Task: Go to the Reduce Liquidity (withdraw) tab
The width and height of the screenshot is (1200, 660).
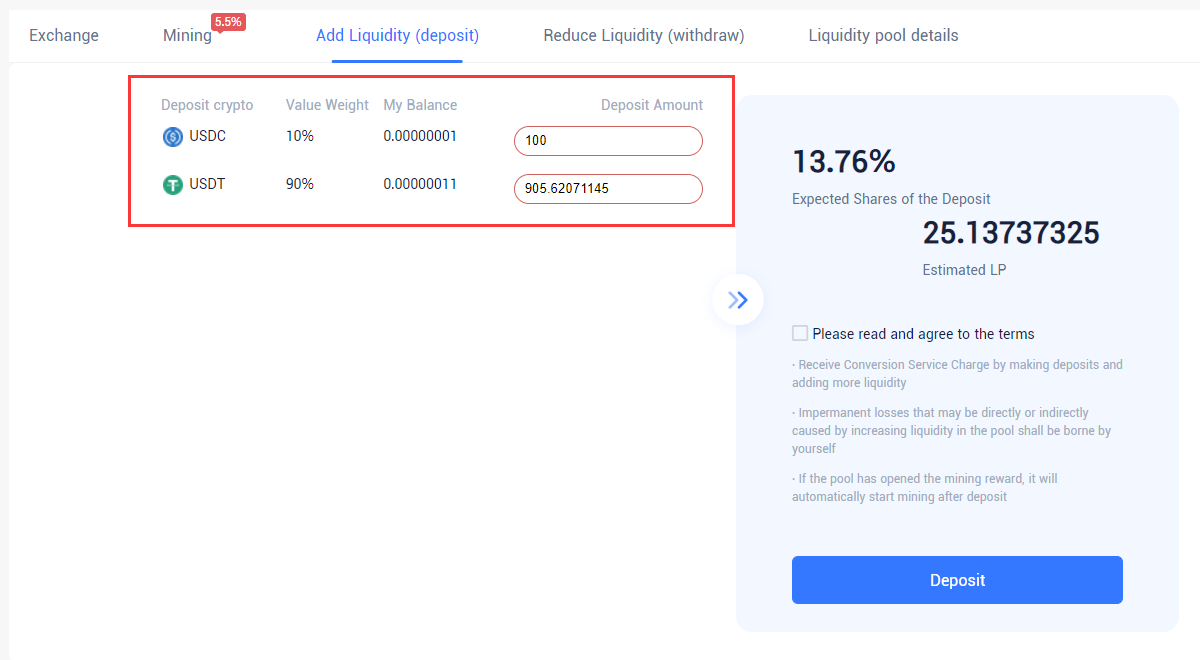Action: pos(644,35)
